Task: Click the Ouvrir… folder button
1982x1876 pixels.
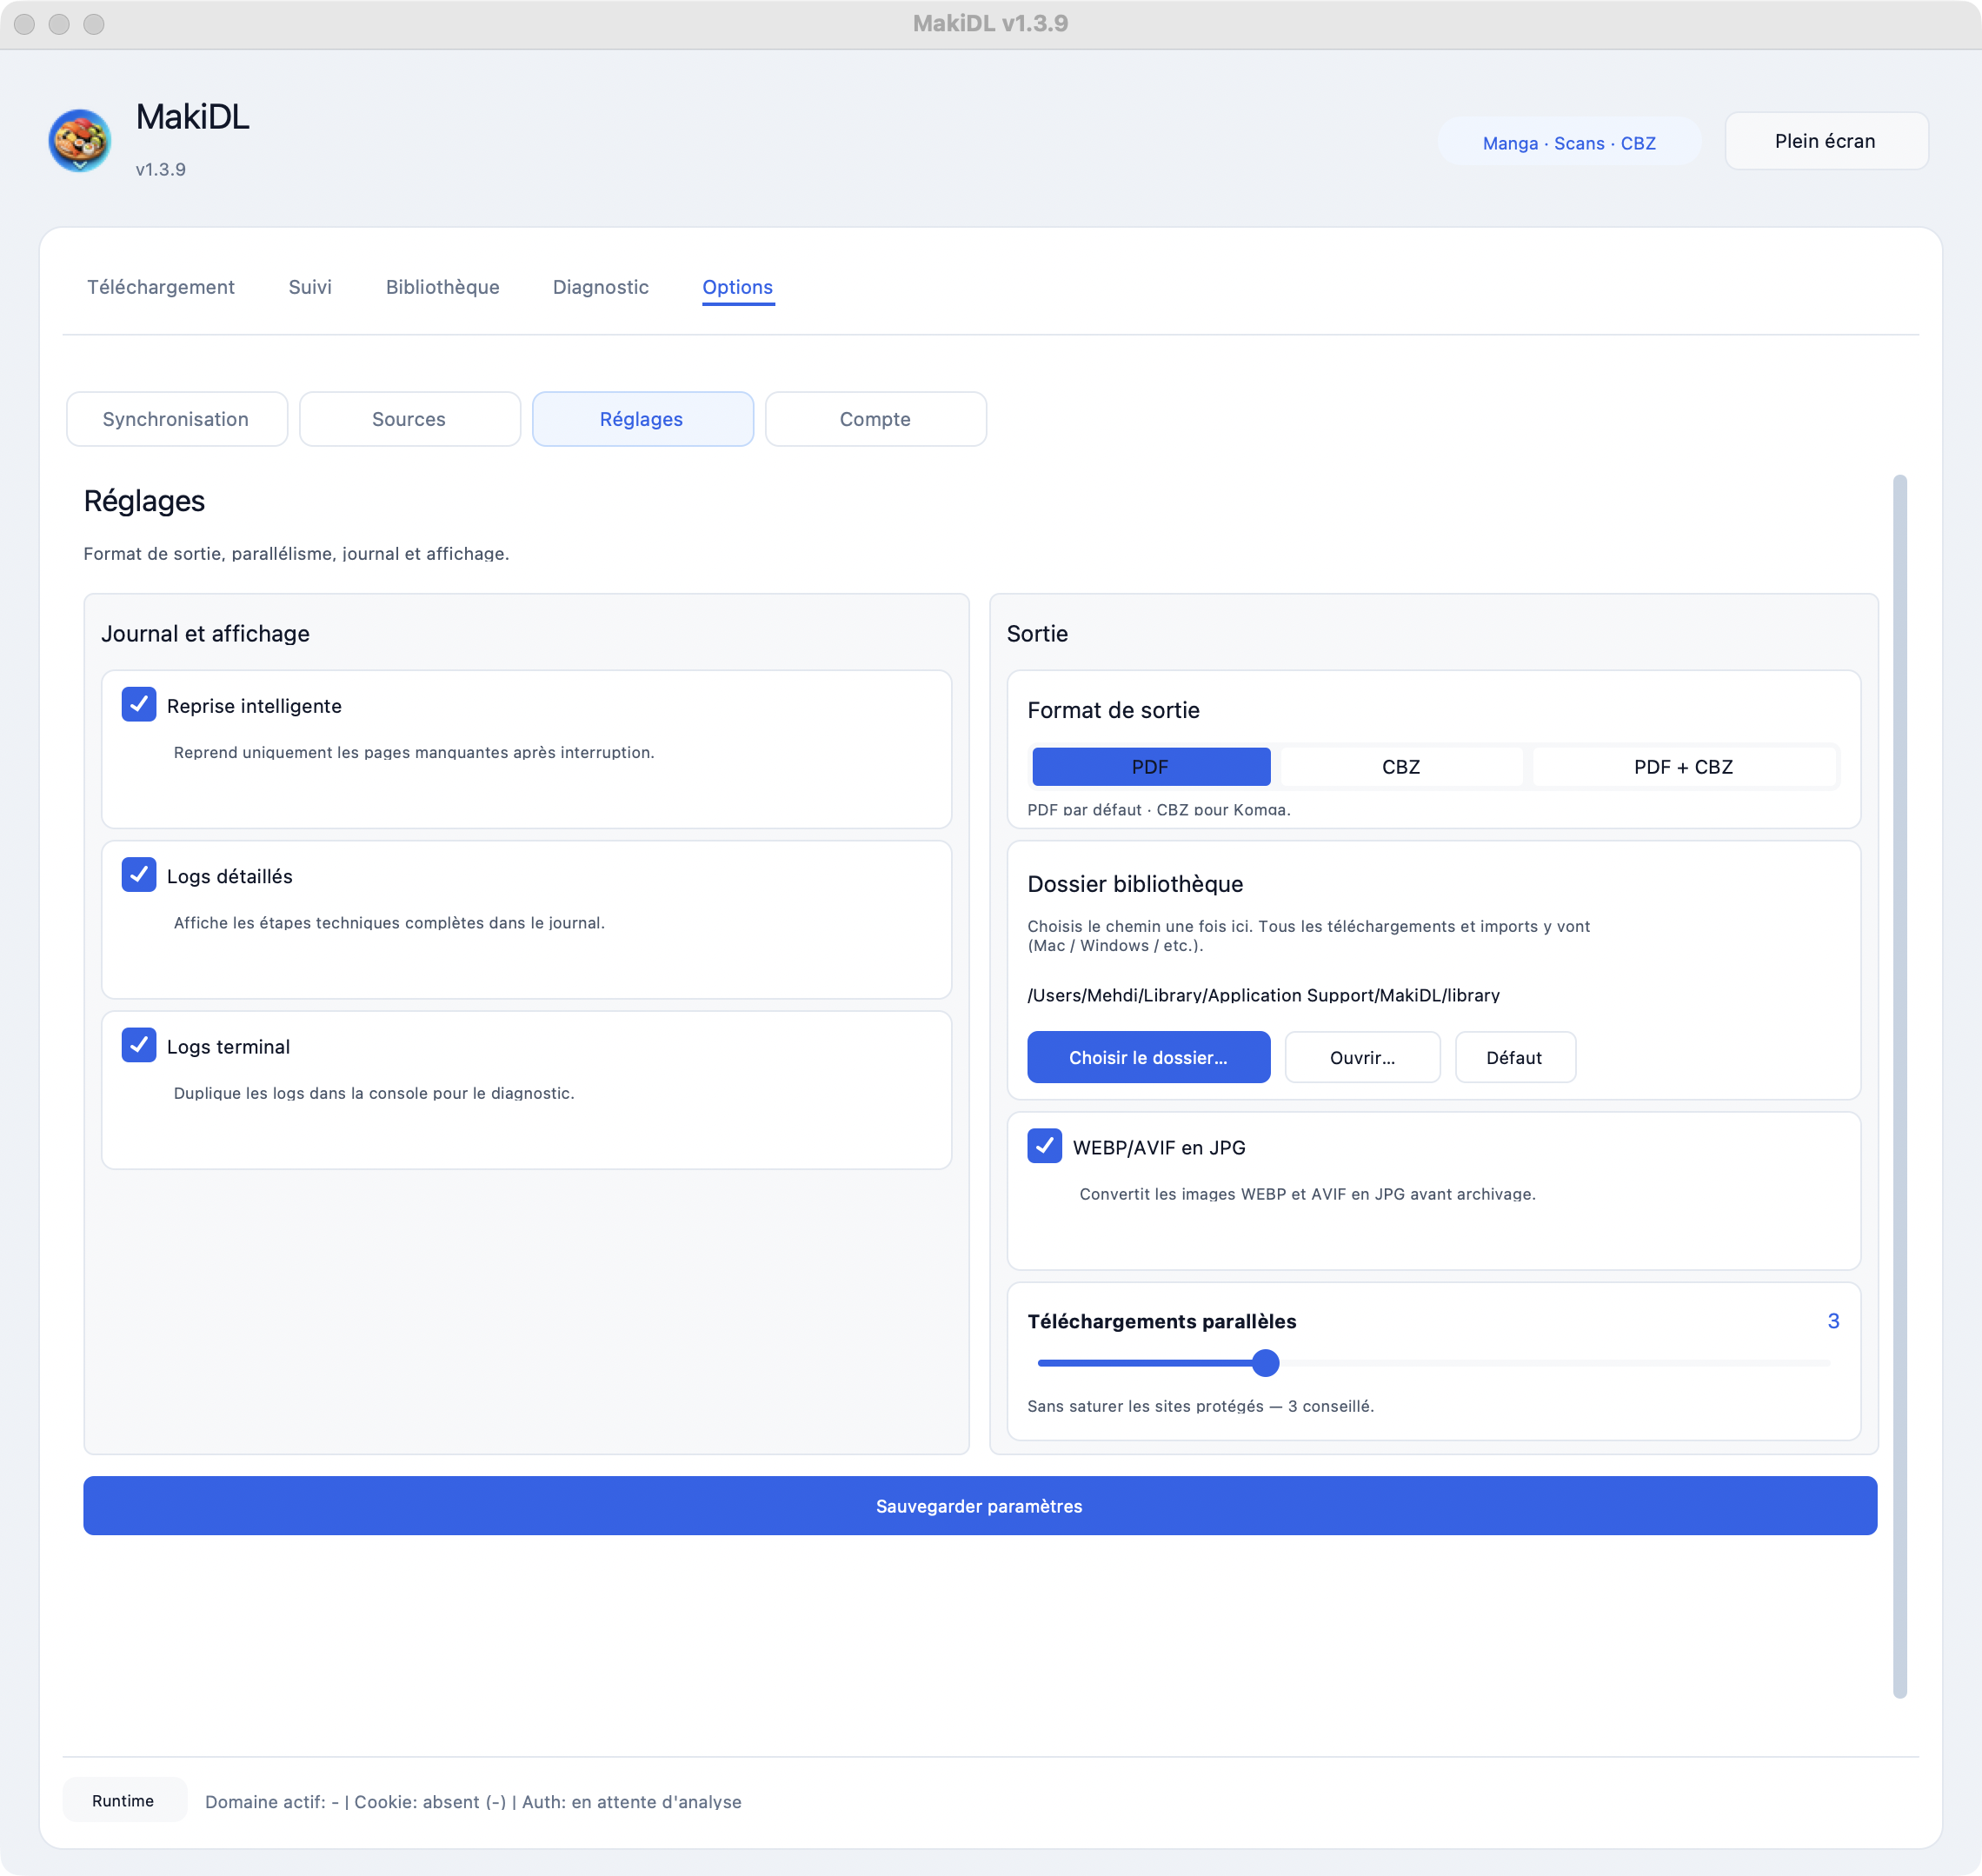Action: coord(1363,1057)
